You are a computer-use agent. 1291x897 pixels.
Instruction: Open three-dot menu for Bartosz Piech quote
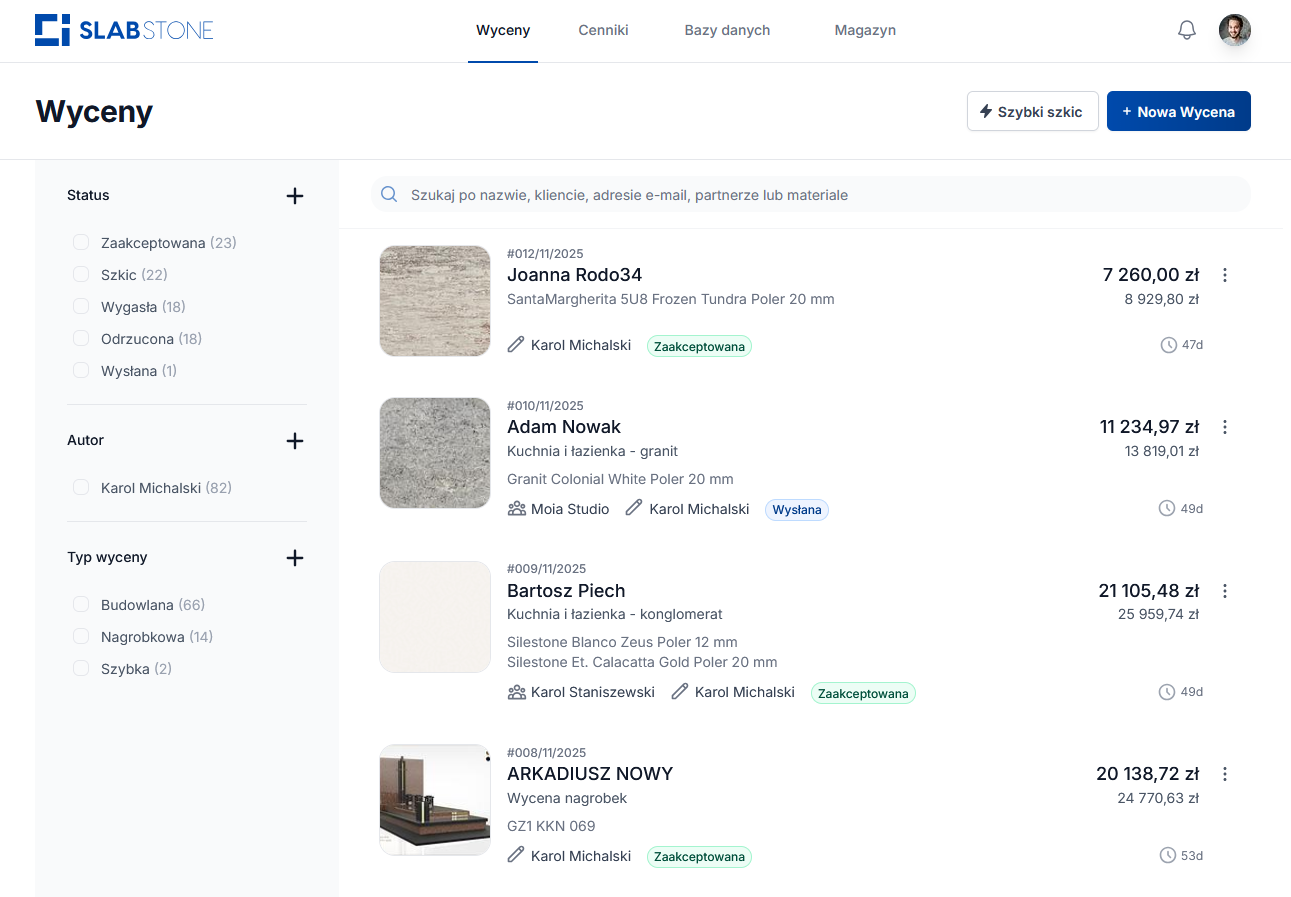pyautogui.click(x=1225, y=591)
